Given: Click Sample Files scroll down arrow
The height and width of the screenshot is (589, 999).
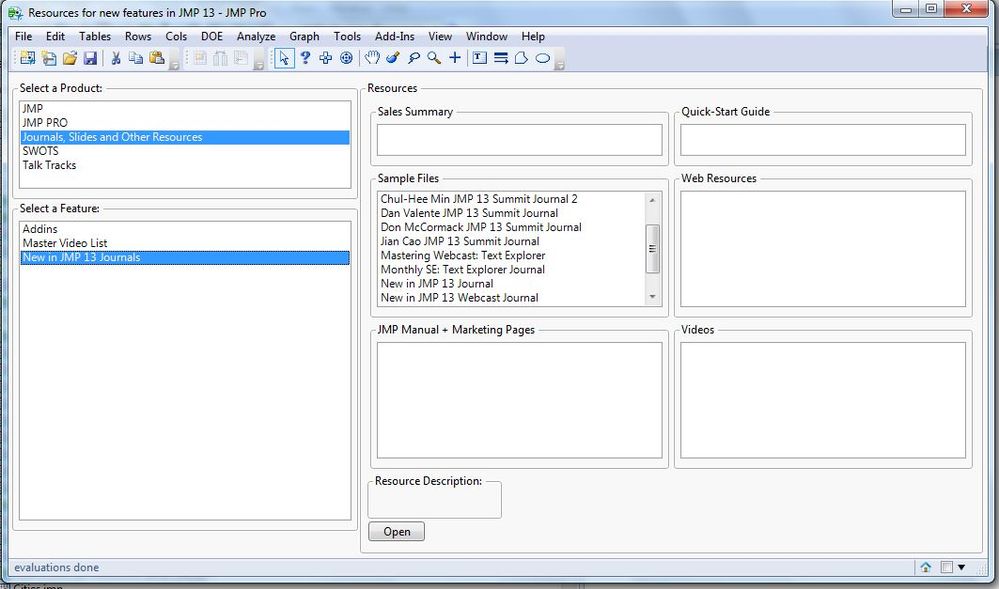Looking at the screenshot, I should [x=652, y=297].
